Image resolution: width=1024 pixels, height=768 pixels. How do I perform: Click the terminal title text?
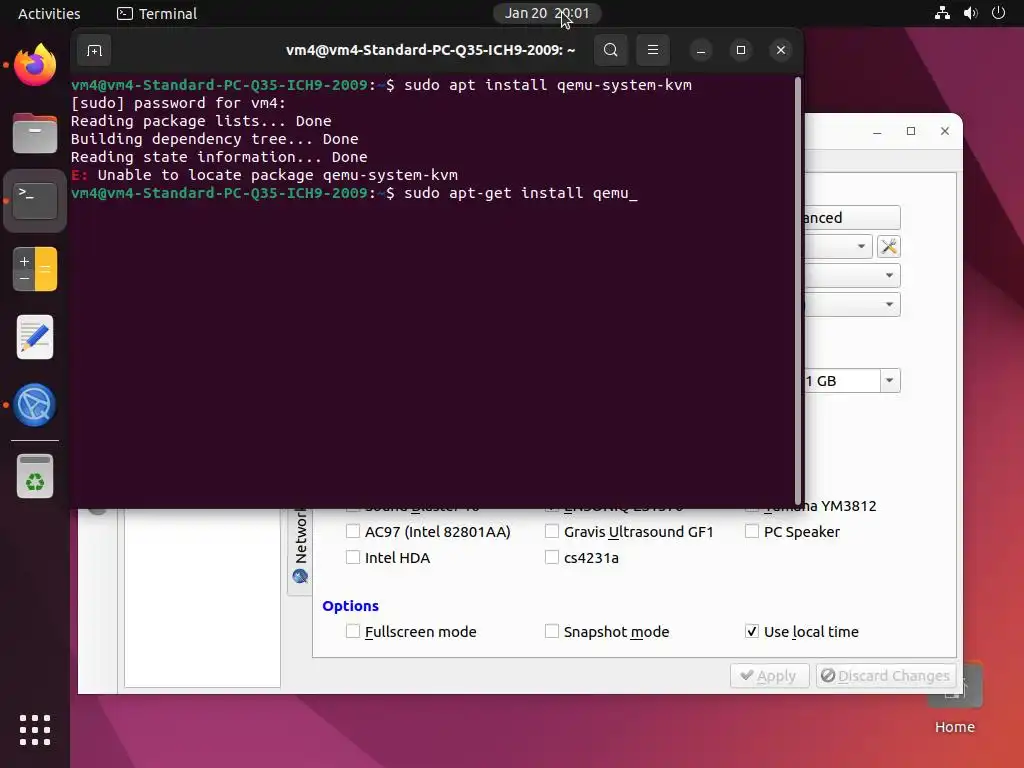tap(430, 50)
